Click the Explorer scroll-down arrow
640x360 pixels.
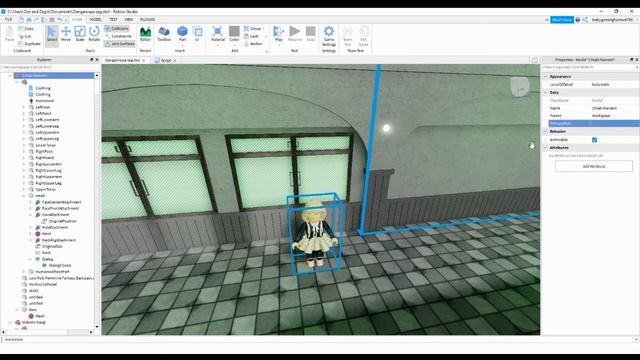97,327
